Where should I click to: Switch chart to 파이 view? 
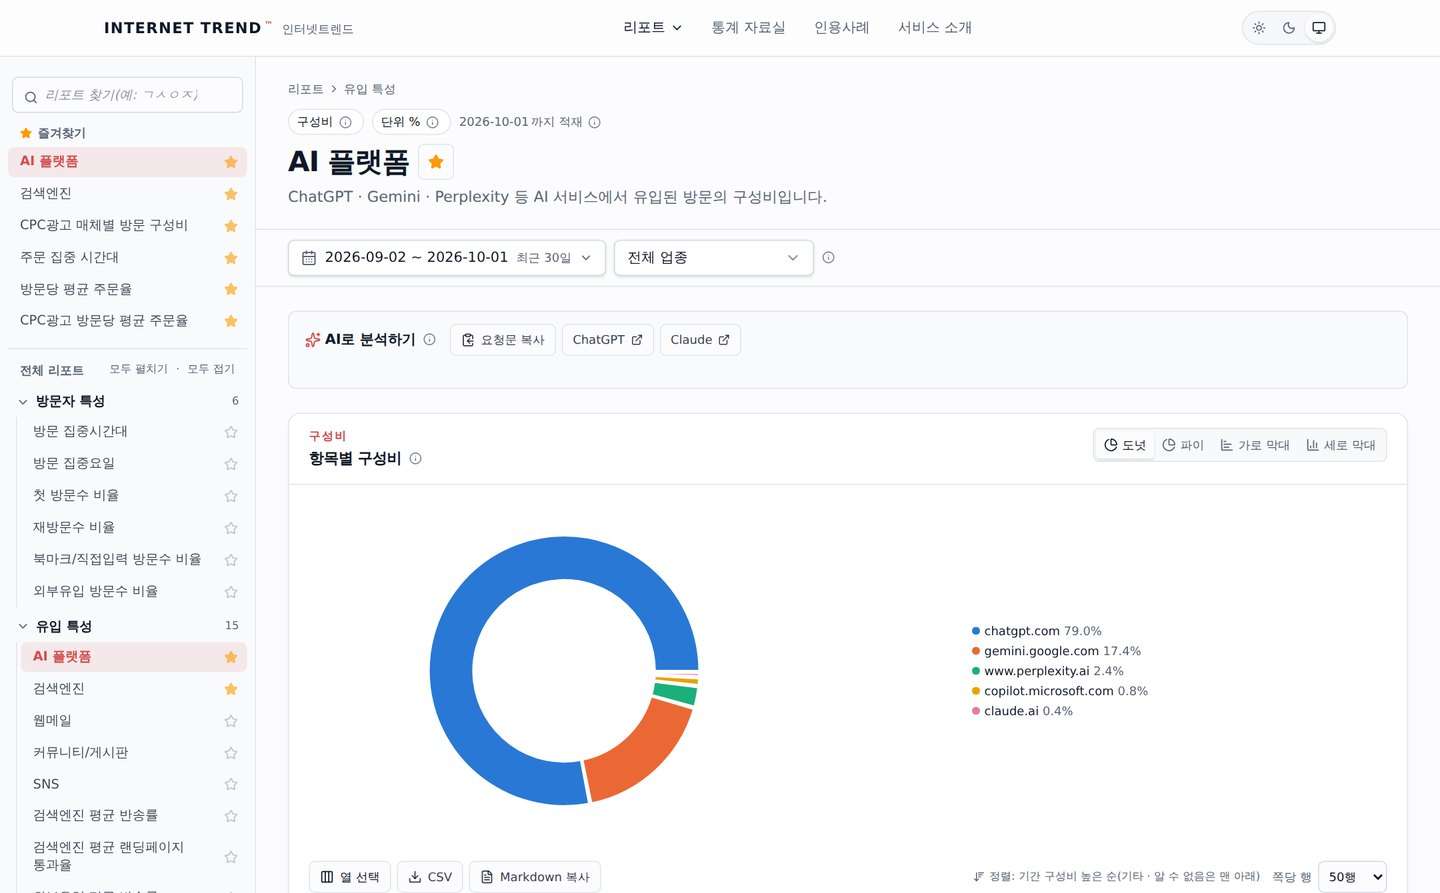tap(1183, 445)
